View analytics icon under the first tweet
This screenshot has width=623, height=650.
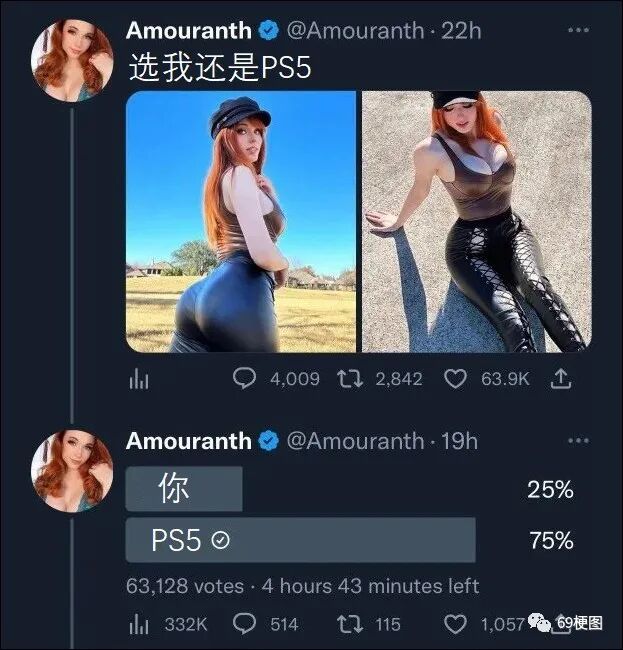pos(139,379)
